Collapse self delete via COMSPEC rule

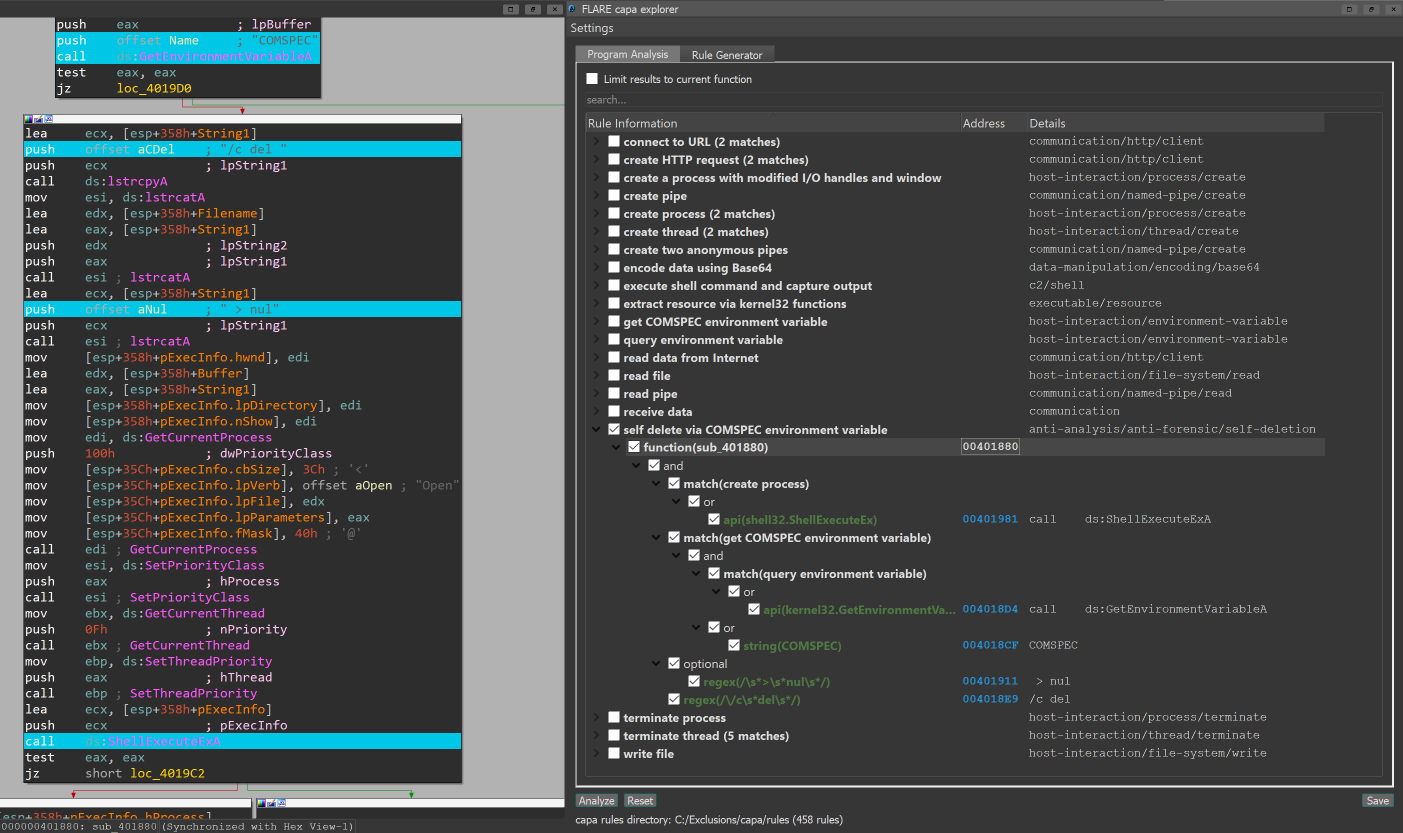coord(597,430)
